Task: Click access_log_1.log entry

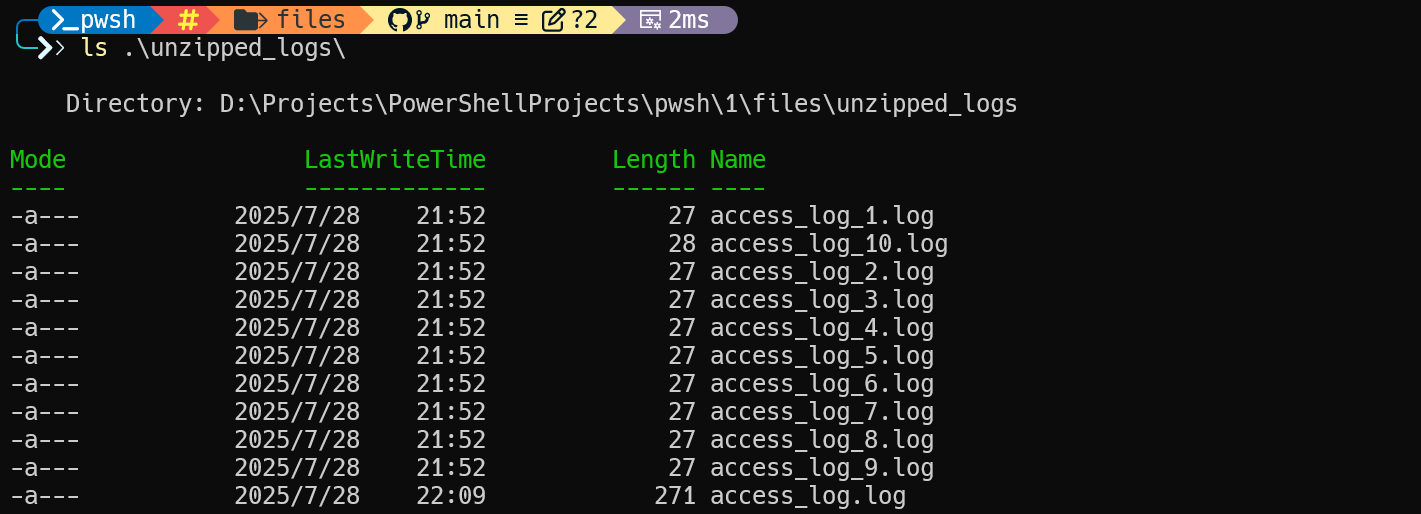Action: point(822,216)
